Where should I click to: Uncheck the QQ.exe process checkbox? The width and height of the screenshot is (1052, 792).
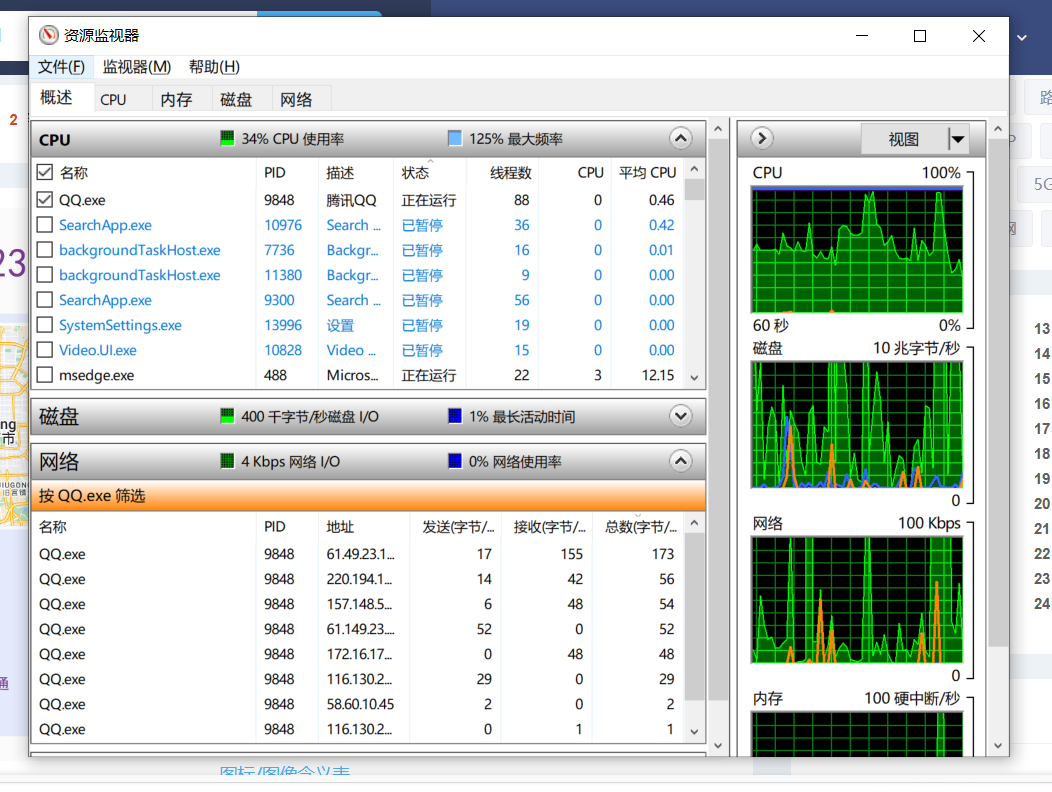[45, 200]
